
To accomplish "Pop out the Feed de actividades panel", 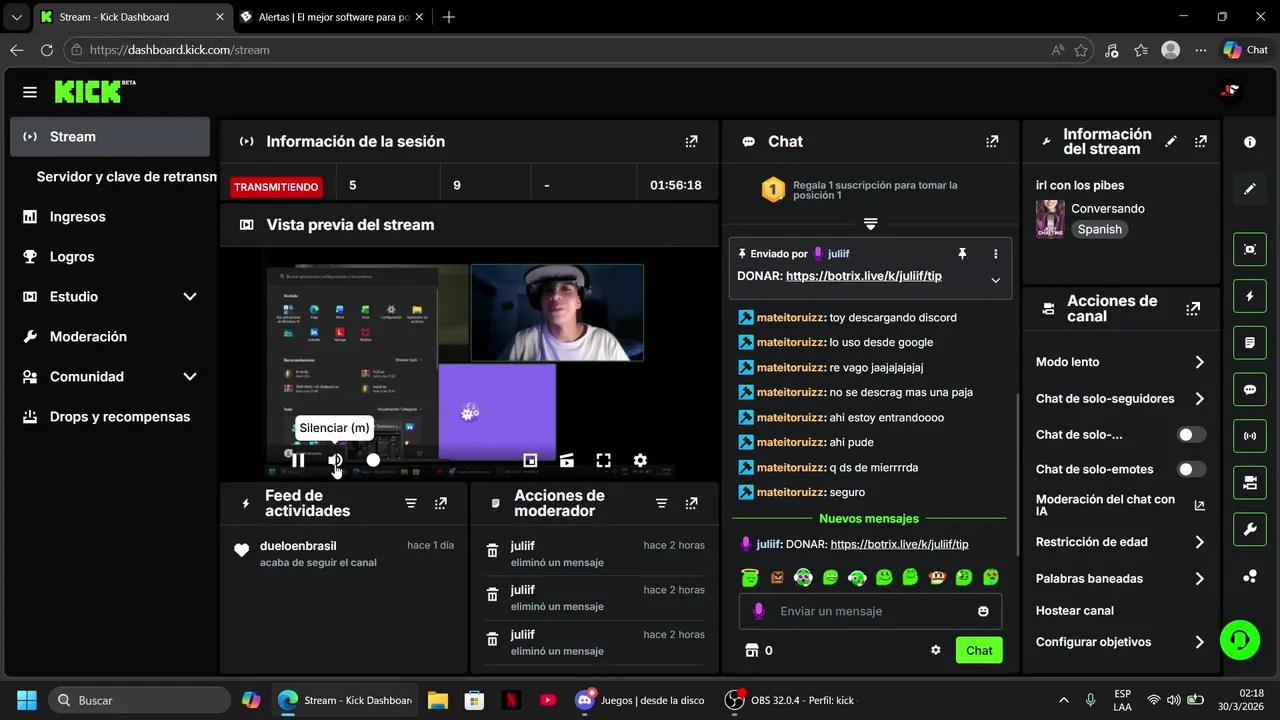I will (x=441, y=503).
